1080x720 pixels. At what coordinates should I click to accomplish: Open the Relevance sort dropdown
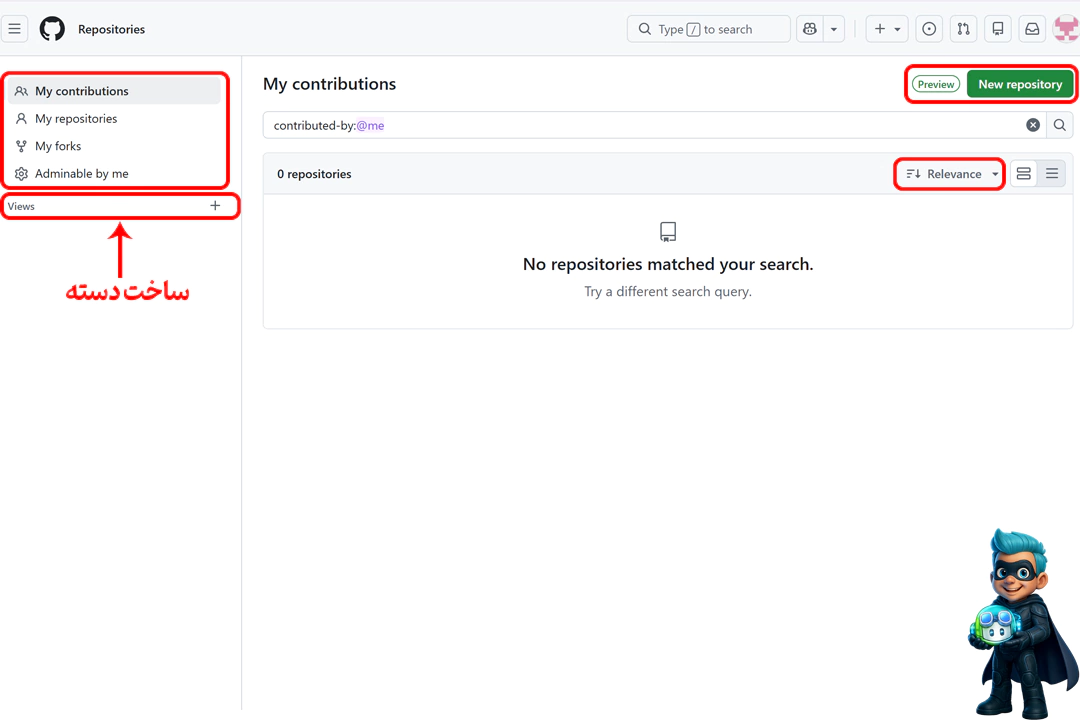[948, 173]
